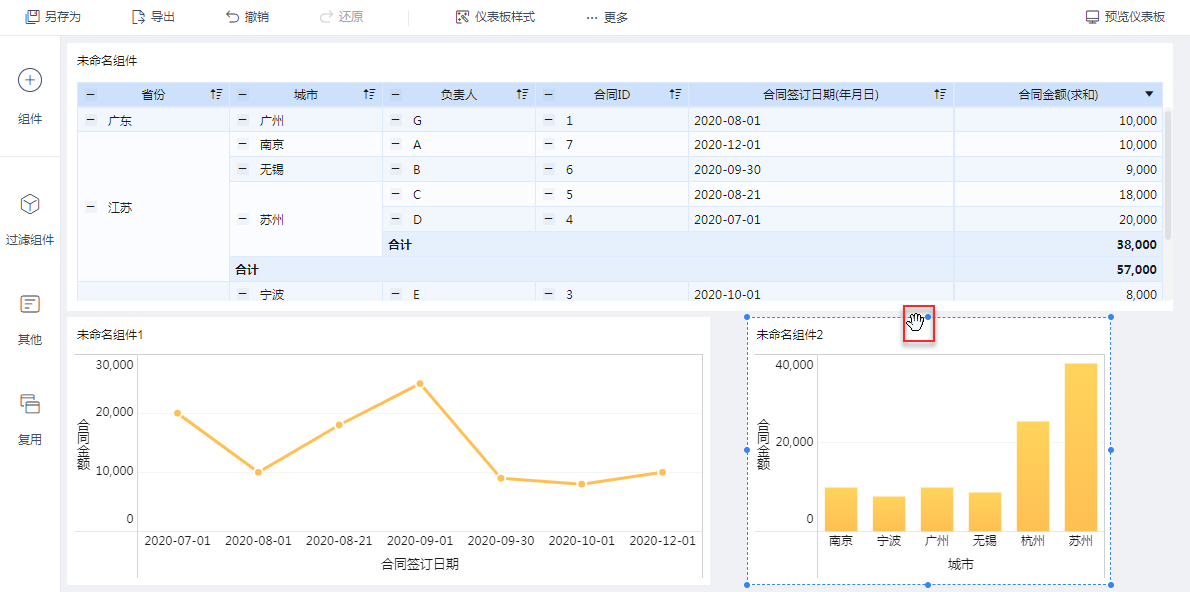Collapse the 江苏 province row
Viewport: 1190px width, 592px height.
[x=91, y=206]
